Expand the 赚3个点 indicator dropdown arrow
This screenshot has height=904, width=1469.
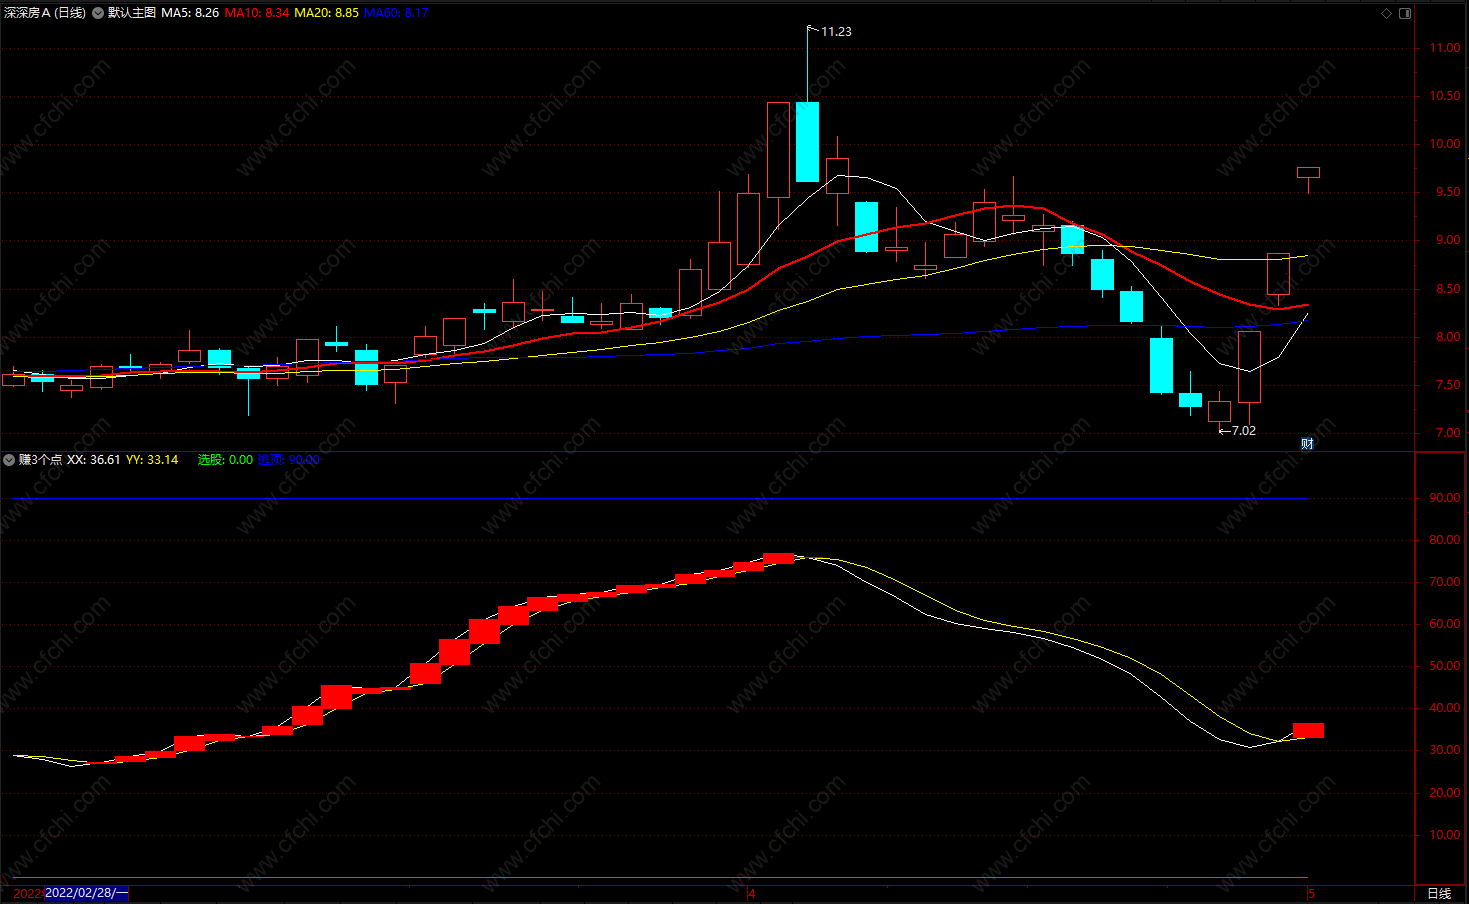coord(9,460)
